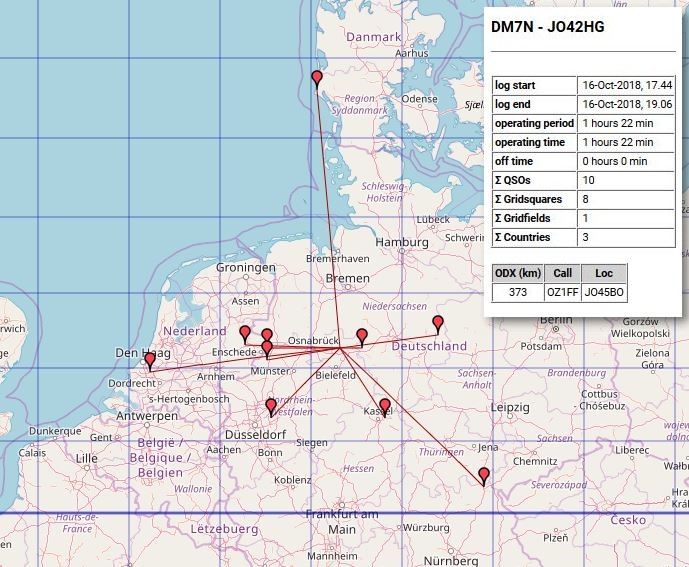Select the ODX distance value 373
The height and width of the screenshot is (567, 689).
click(x=517, y=292)
